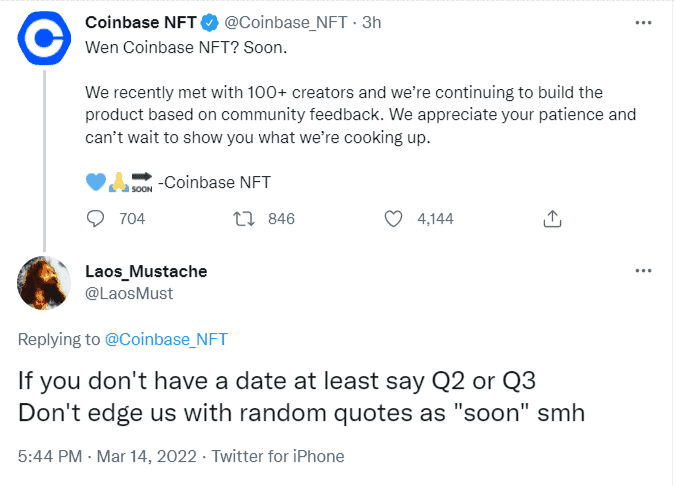The height and width of the screenshot is (486, 676).
Task: Click the reply speech bubble icon
Action: point(97,219)
